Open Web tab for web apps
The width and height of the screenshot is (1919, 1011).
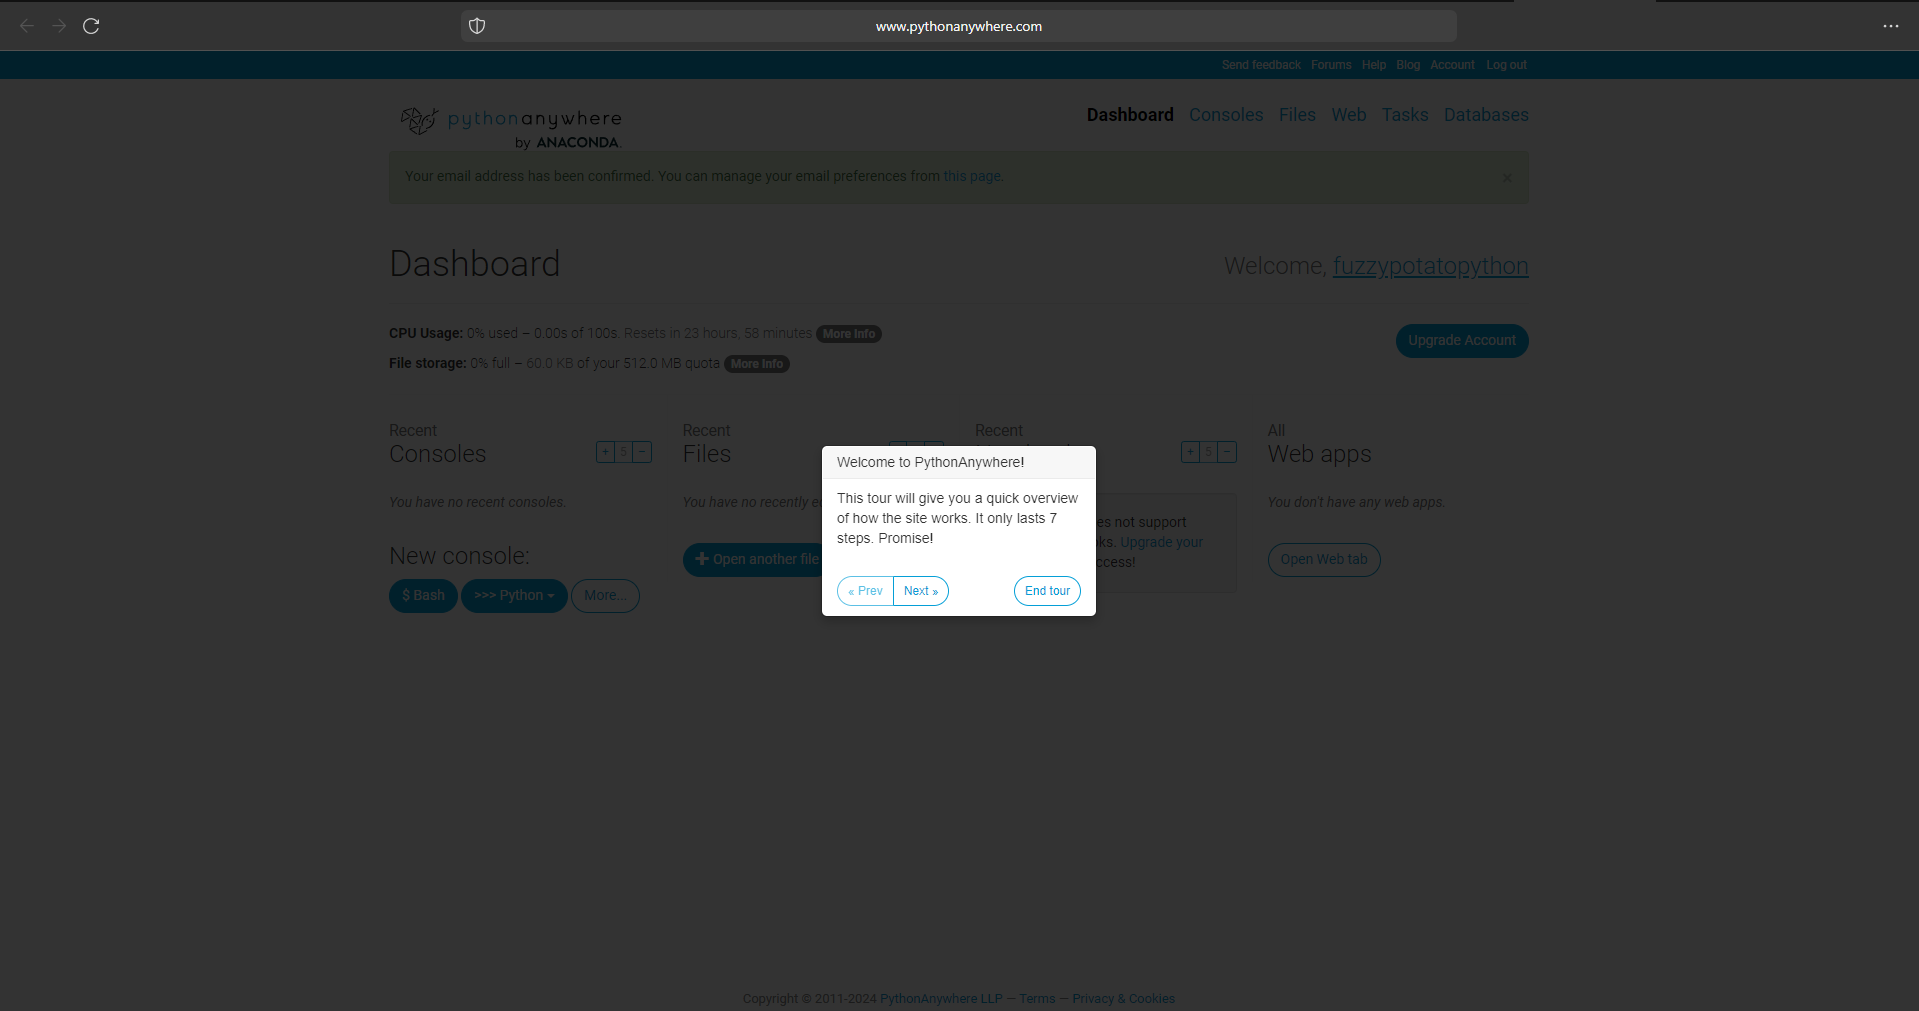click(x=1323, y=559)
